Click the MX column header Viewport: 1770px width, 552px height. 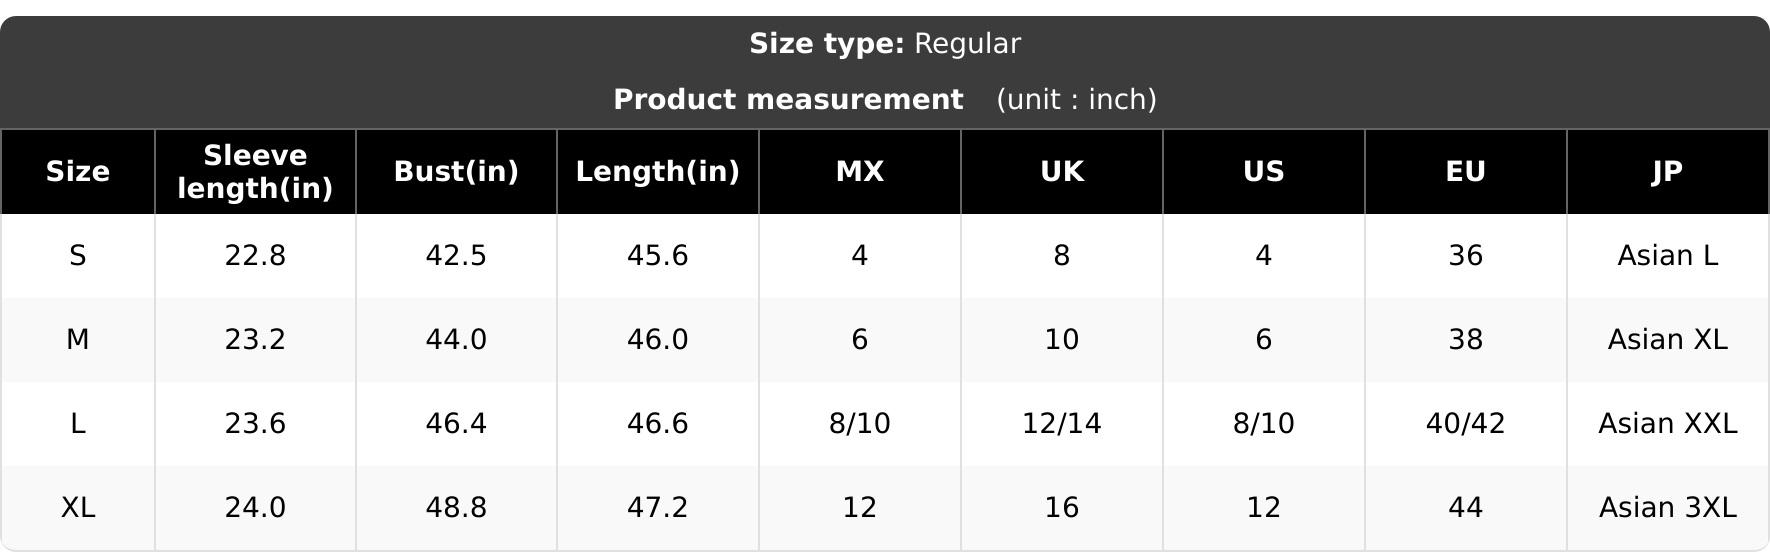coord(860,172)
